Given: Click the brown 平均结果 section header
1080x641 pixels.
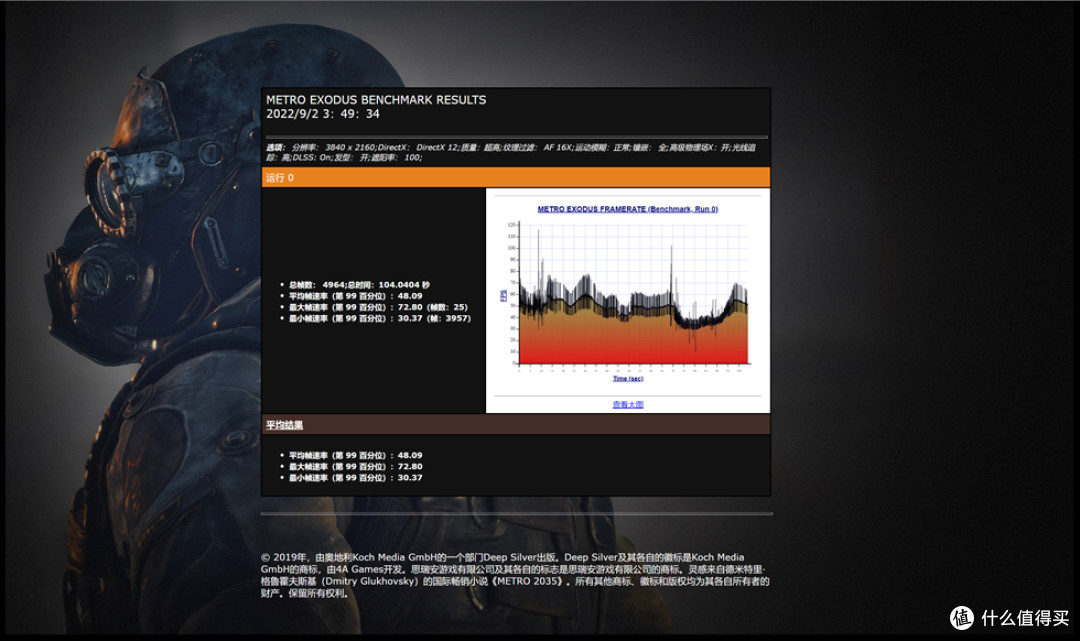Looking at the screenshot, I should pyautogui.click(x=516, y=425).
